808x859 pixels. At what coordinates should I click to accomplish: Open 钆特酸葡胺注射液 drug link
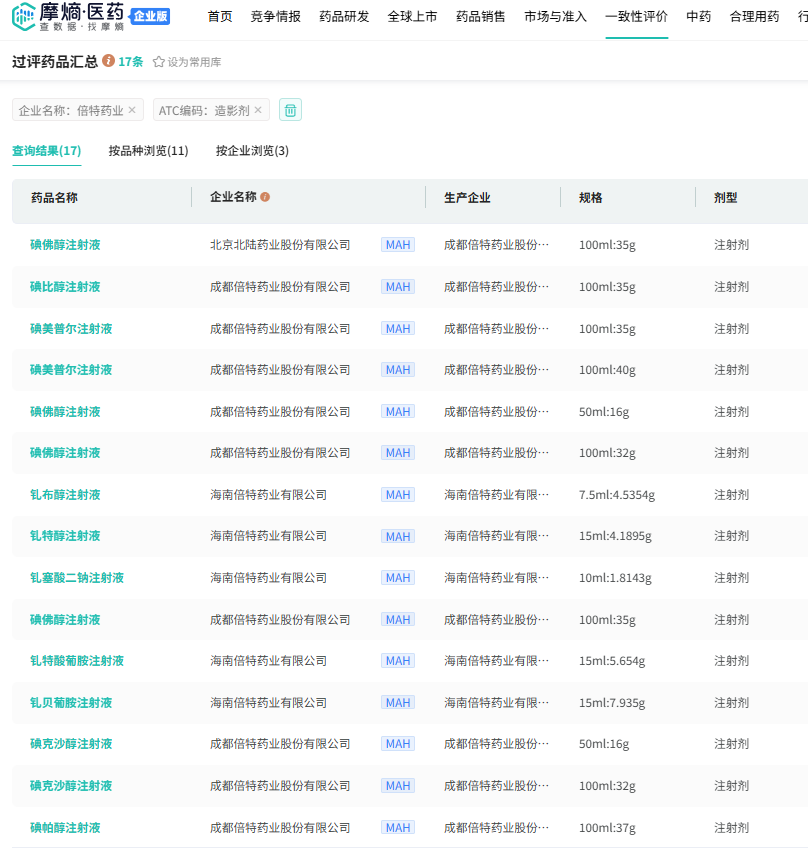pos(77,661)
